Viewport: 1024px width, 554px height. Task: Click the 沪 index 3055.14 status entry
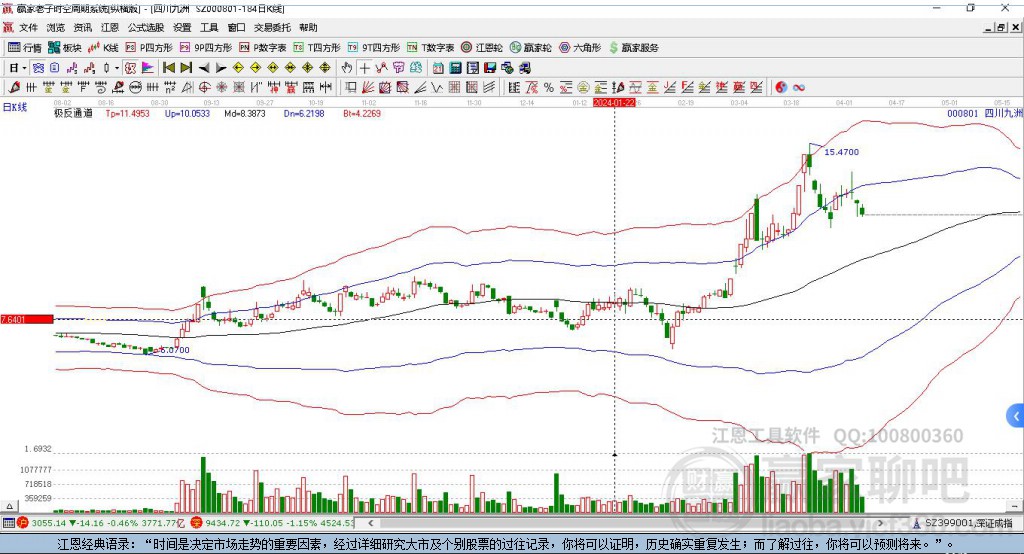(x=103, y=523)
